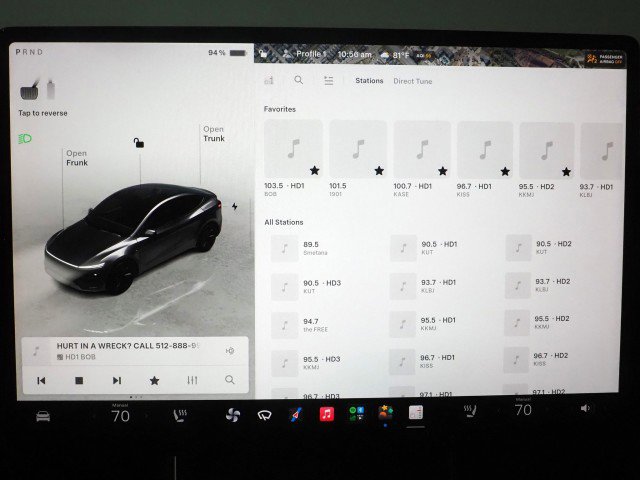Switch to the Stations tab
The height and width of the screenshot is (480, 640).
pos(369,81)
